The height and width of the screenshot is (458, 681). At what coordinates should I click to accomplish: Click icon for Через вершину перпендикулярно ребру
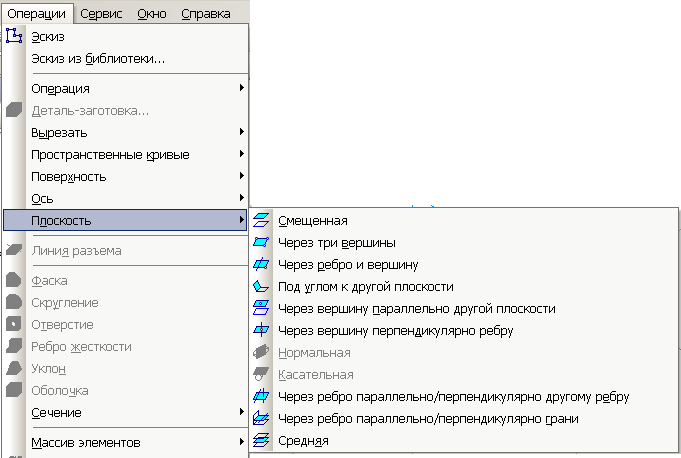click(261, 330)
